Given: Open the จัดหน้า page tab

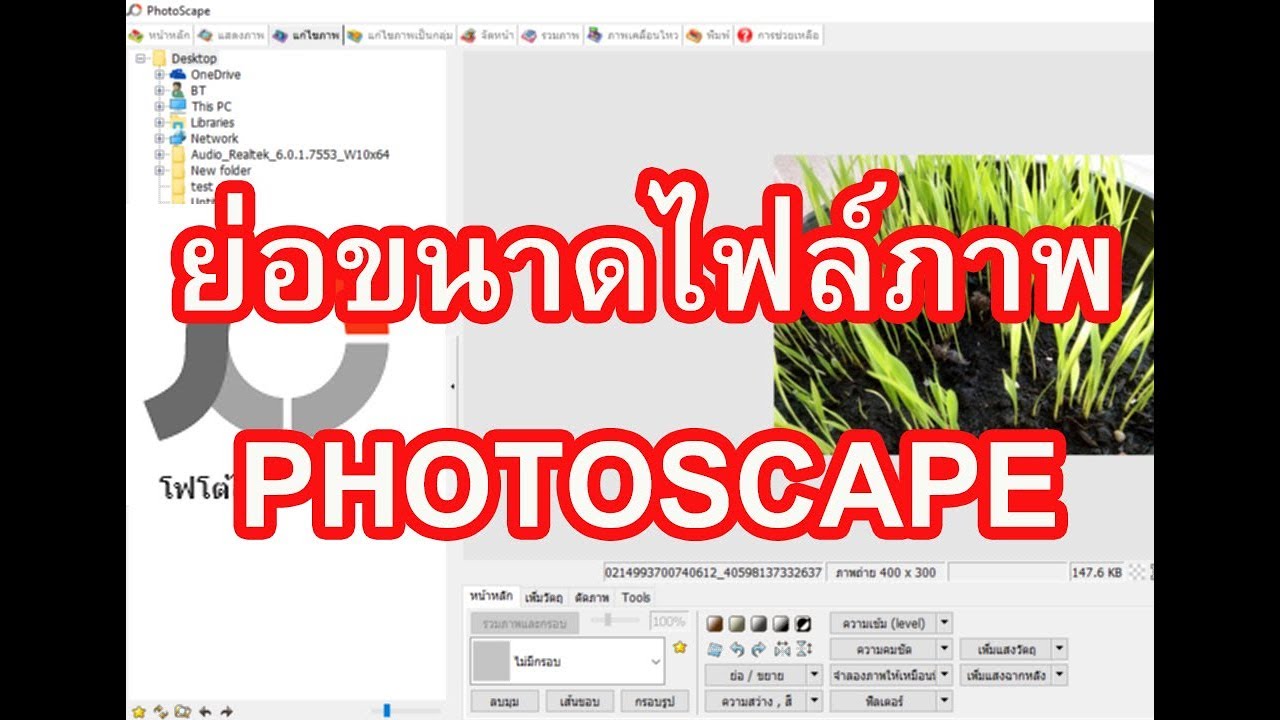Looking at the screenshot, I should (488, 35).
